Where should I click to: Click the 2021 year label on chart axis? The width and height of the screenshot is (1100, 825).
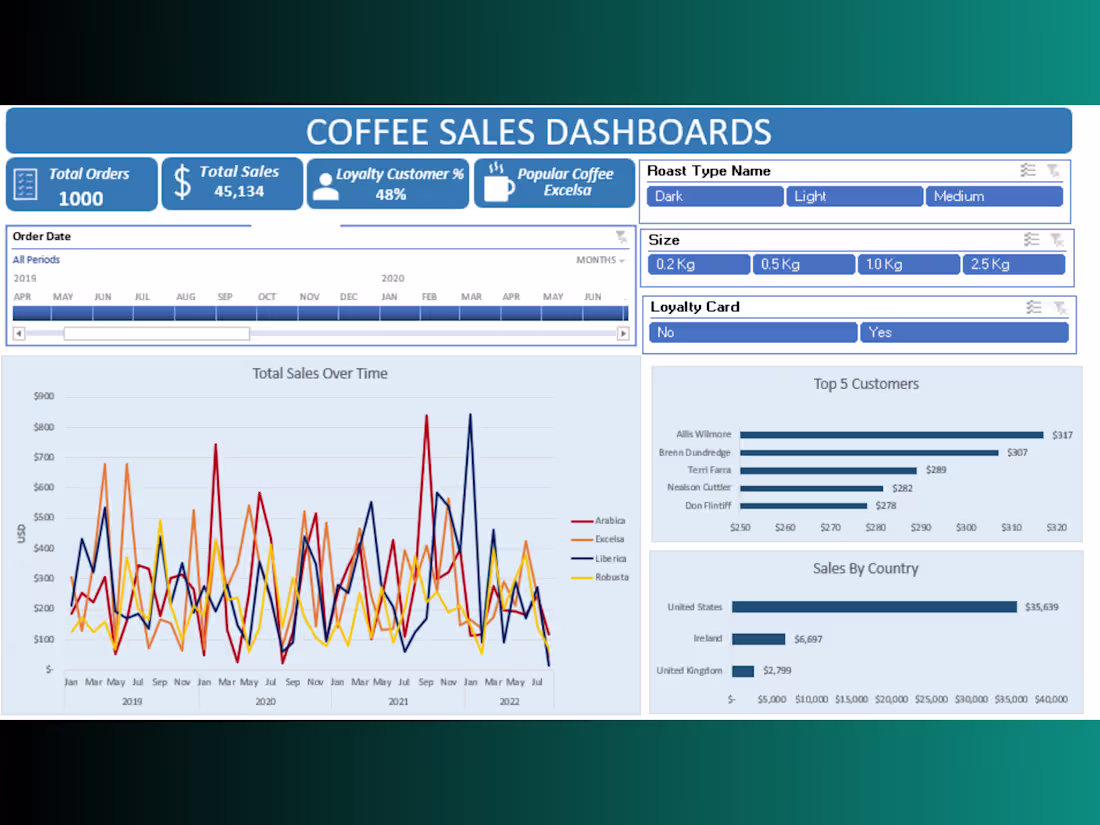tap(398, 701)
